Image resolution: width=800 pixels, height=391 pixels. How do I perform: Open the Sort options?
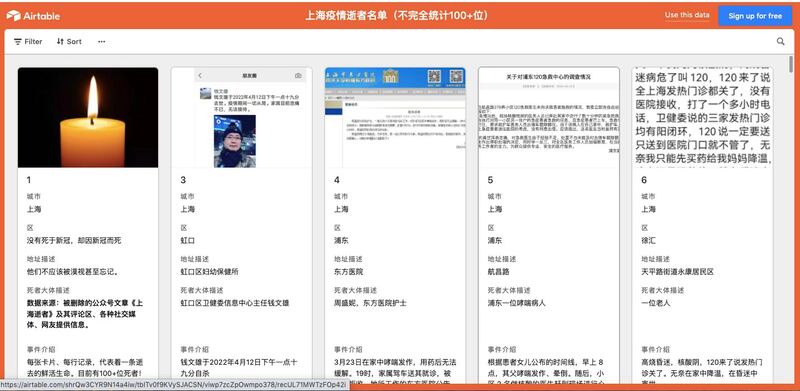click(69, 42)
